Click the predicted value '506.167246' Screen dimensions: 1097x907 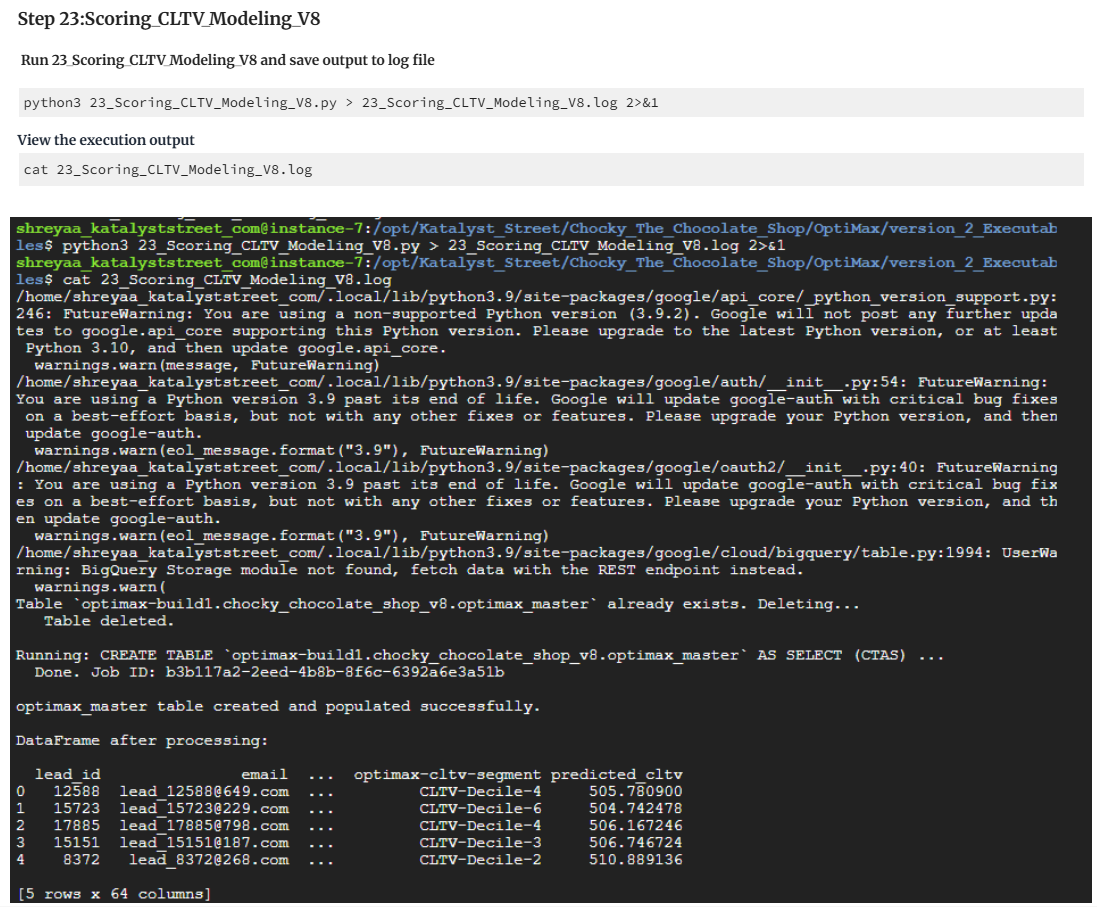point(635,826)
